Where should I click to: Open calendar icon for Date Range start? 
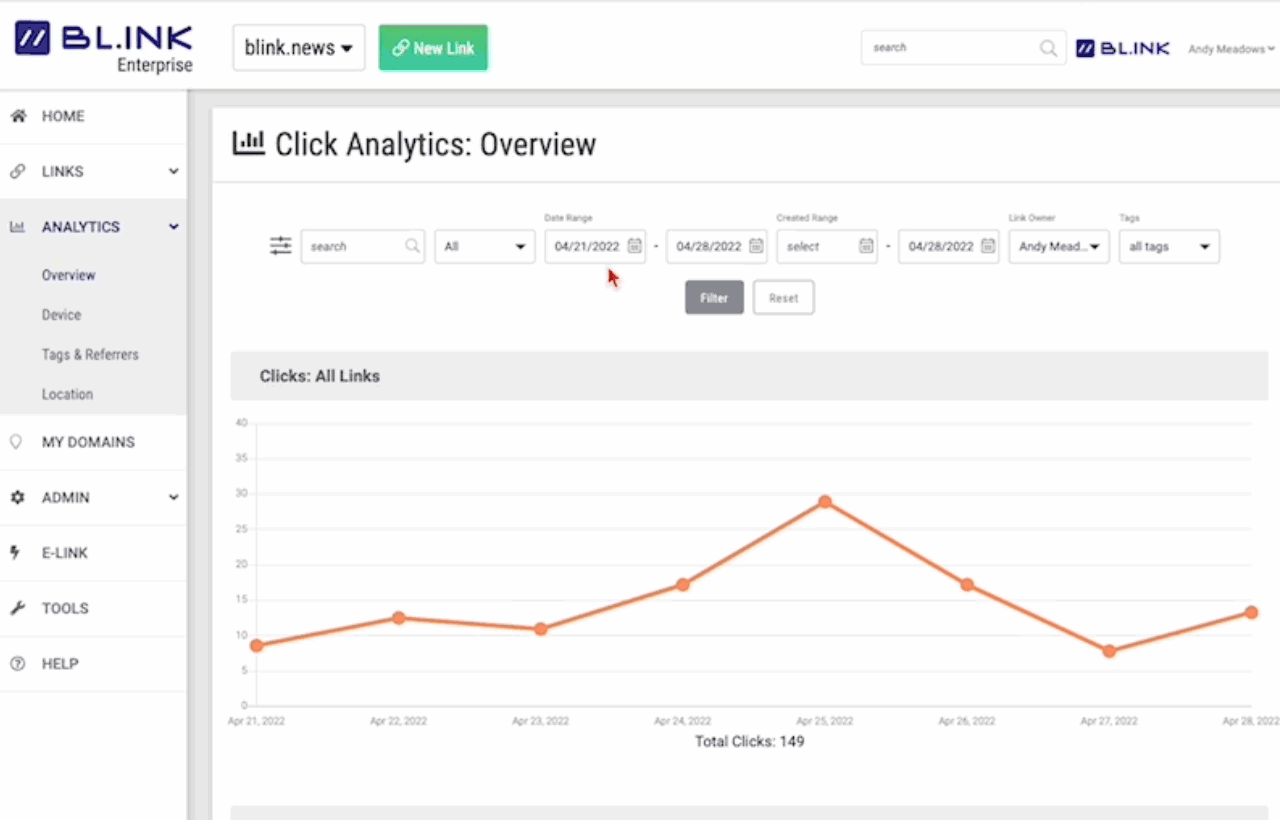(x=634, y=246)
